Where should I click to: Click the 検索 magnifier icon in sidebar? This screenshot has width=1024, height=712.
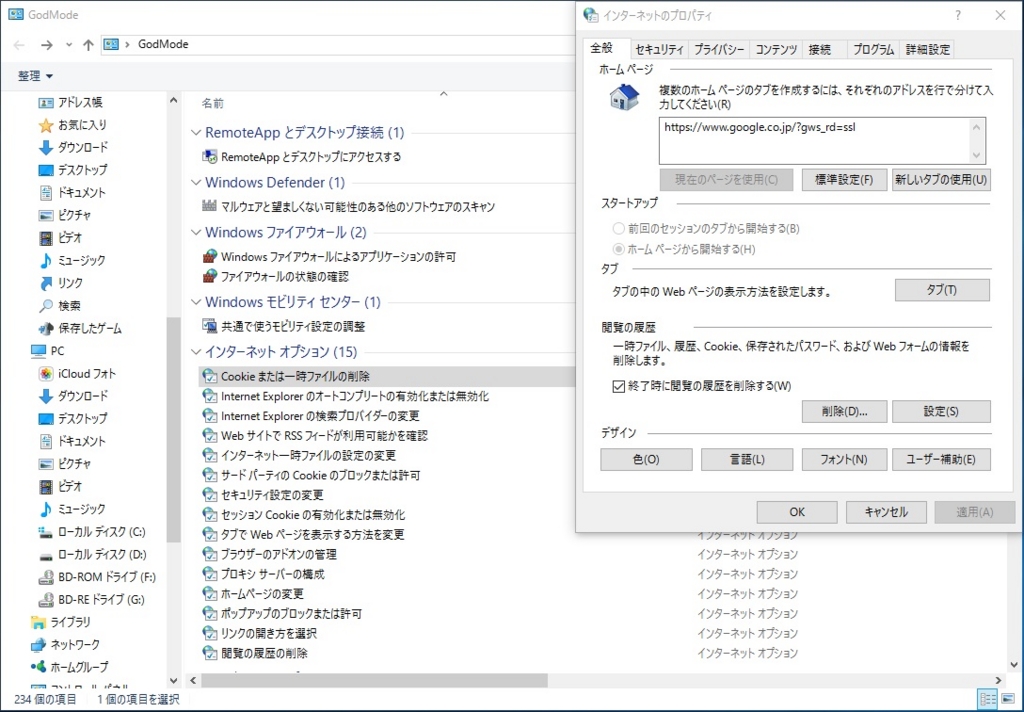click(46, 306)
